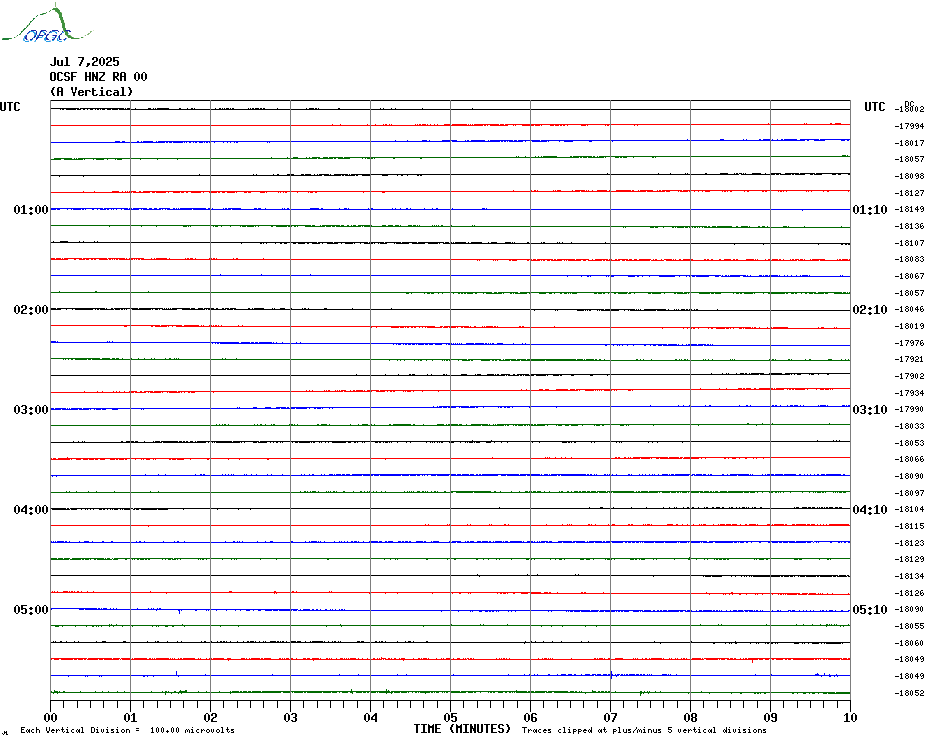Click the 01 minute axis label

point(130,718)
